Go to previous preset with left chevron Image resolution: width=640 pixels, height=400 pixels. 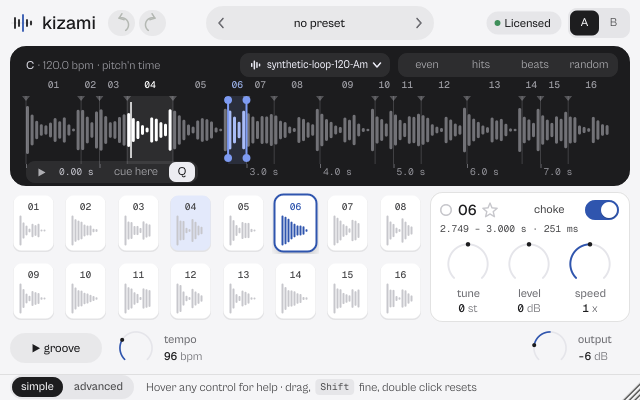(221, 23)
